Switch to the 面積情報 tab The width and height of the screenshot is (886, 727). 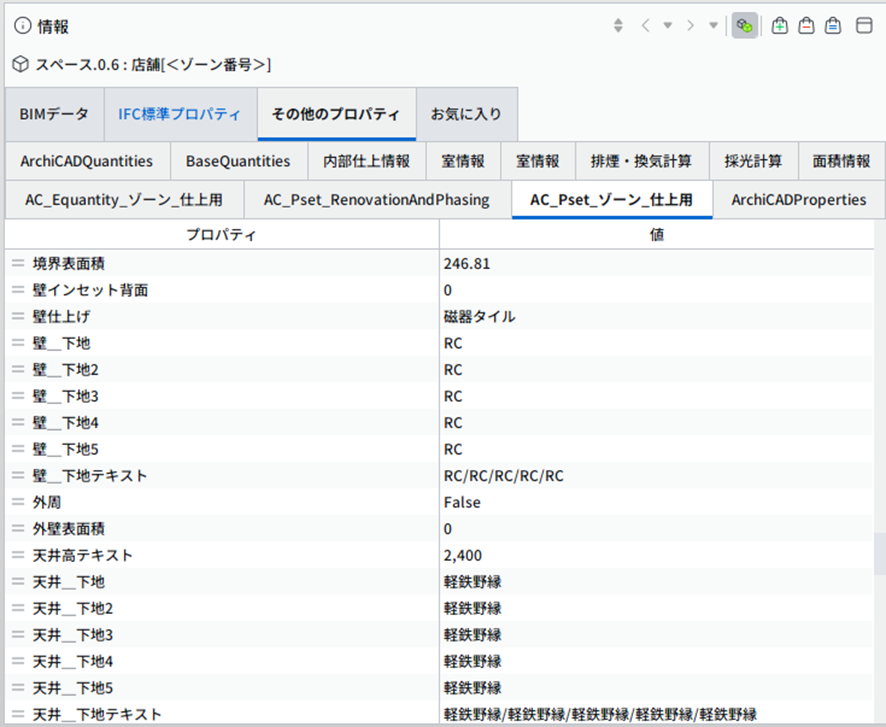coord(841,161)
